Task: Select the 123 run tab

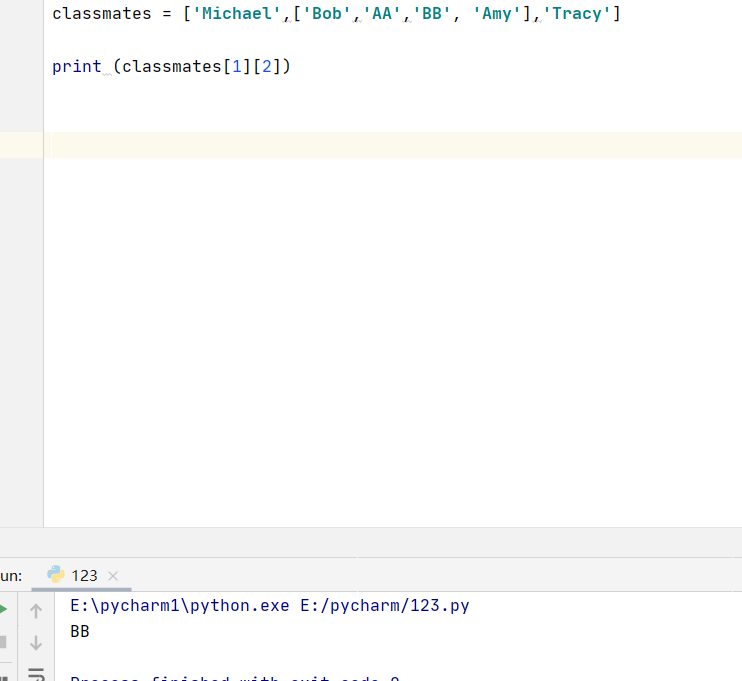Action: tap(81, 575)
